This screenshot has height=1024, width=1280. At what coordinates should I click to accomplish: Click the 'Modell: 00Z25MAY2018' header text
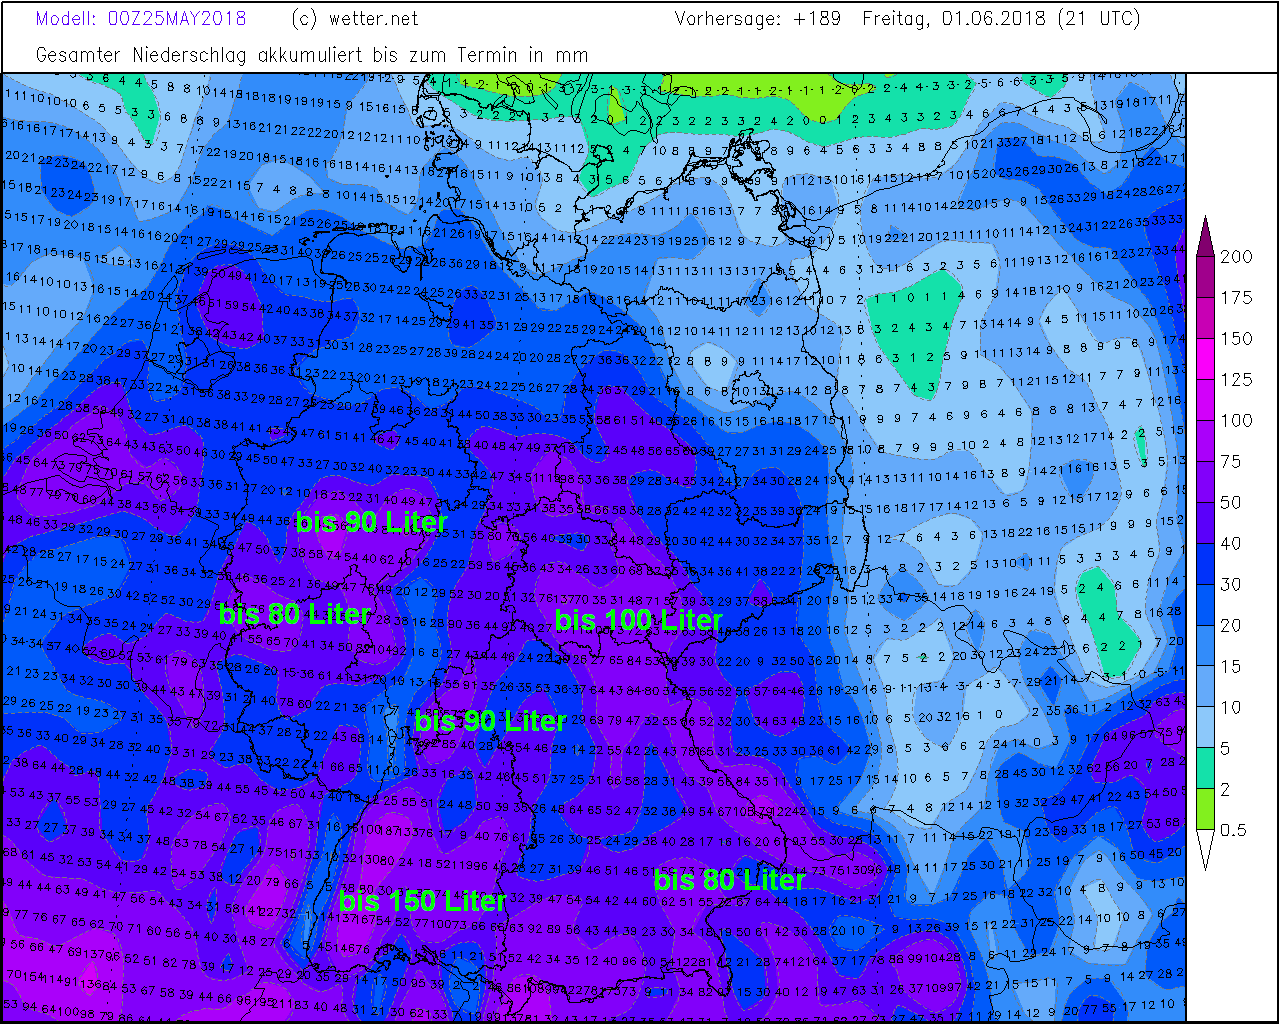point(141,19)
